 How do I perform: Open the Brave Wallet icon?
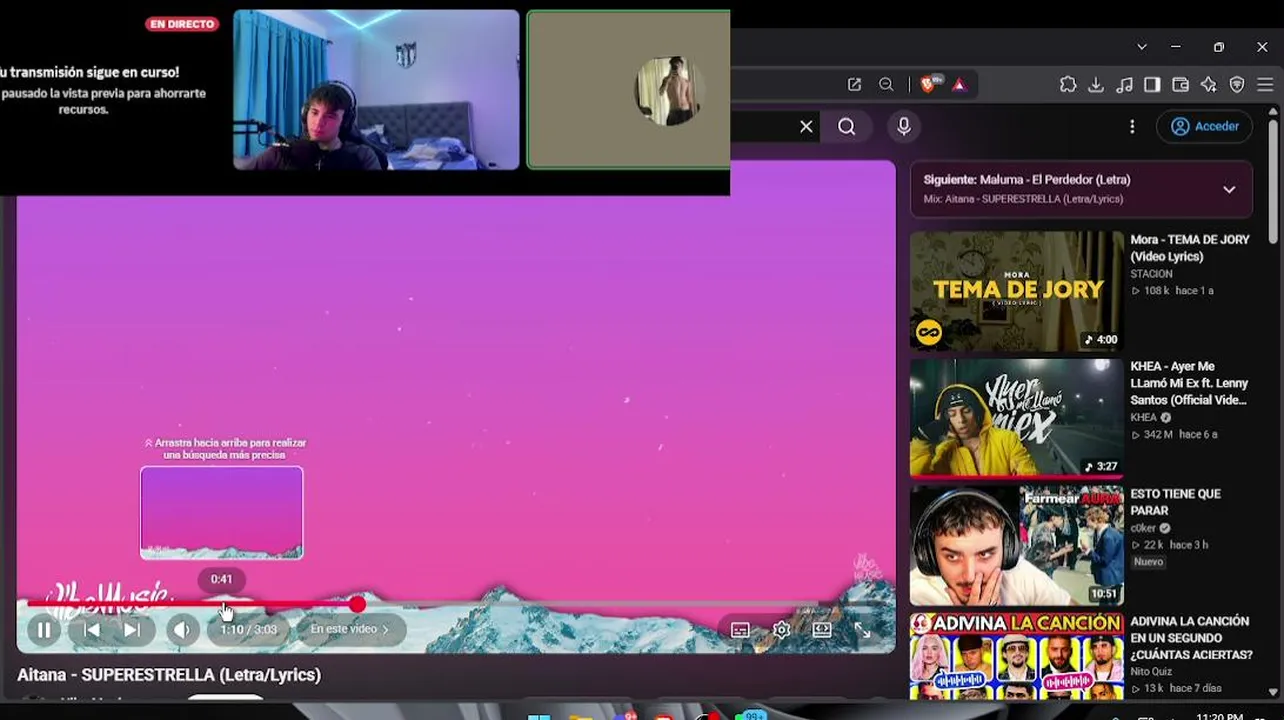point(1180,85)
